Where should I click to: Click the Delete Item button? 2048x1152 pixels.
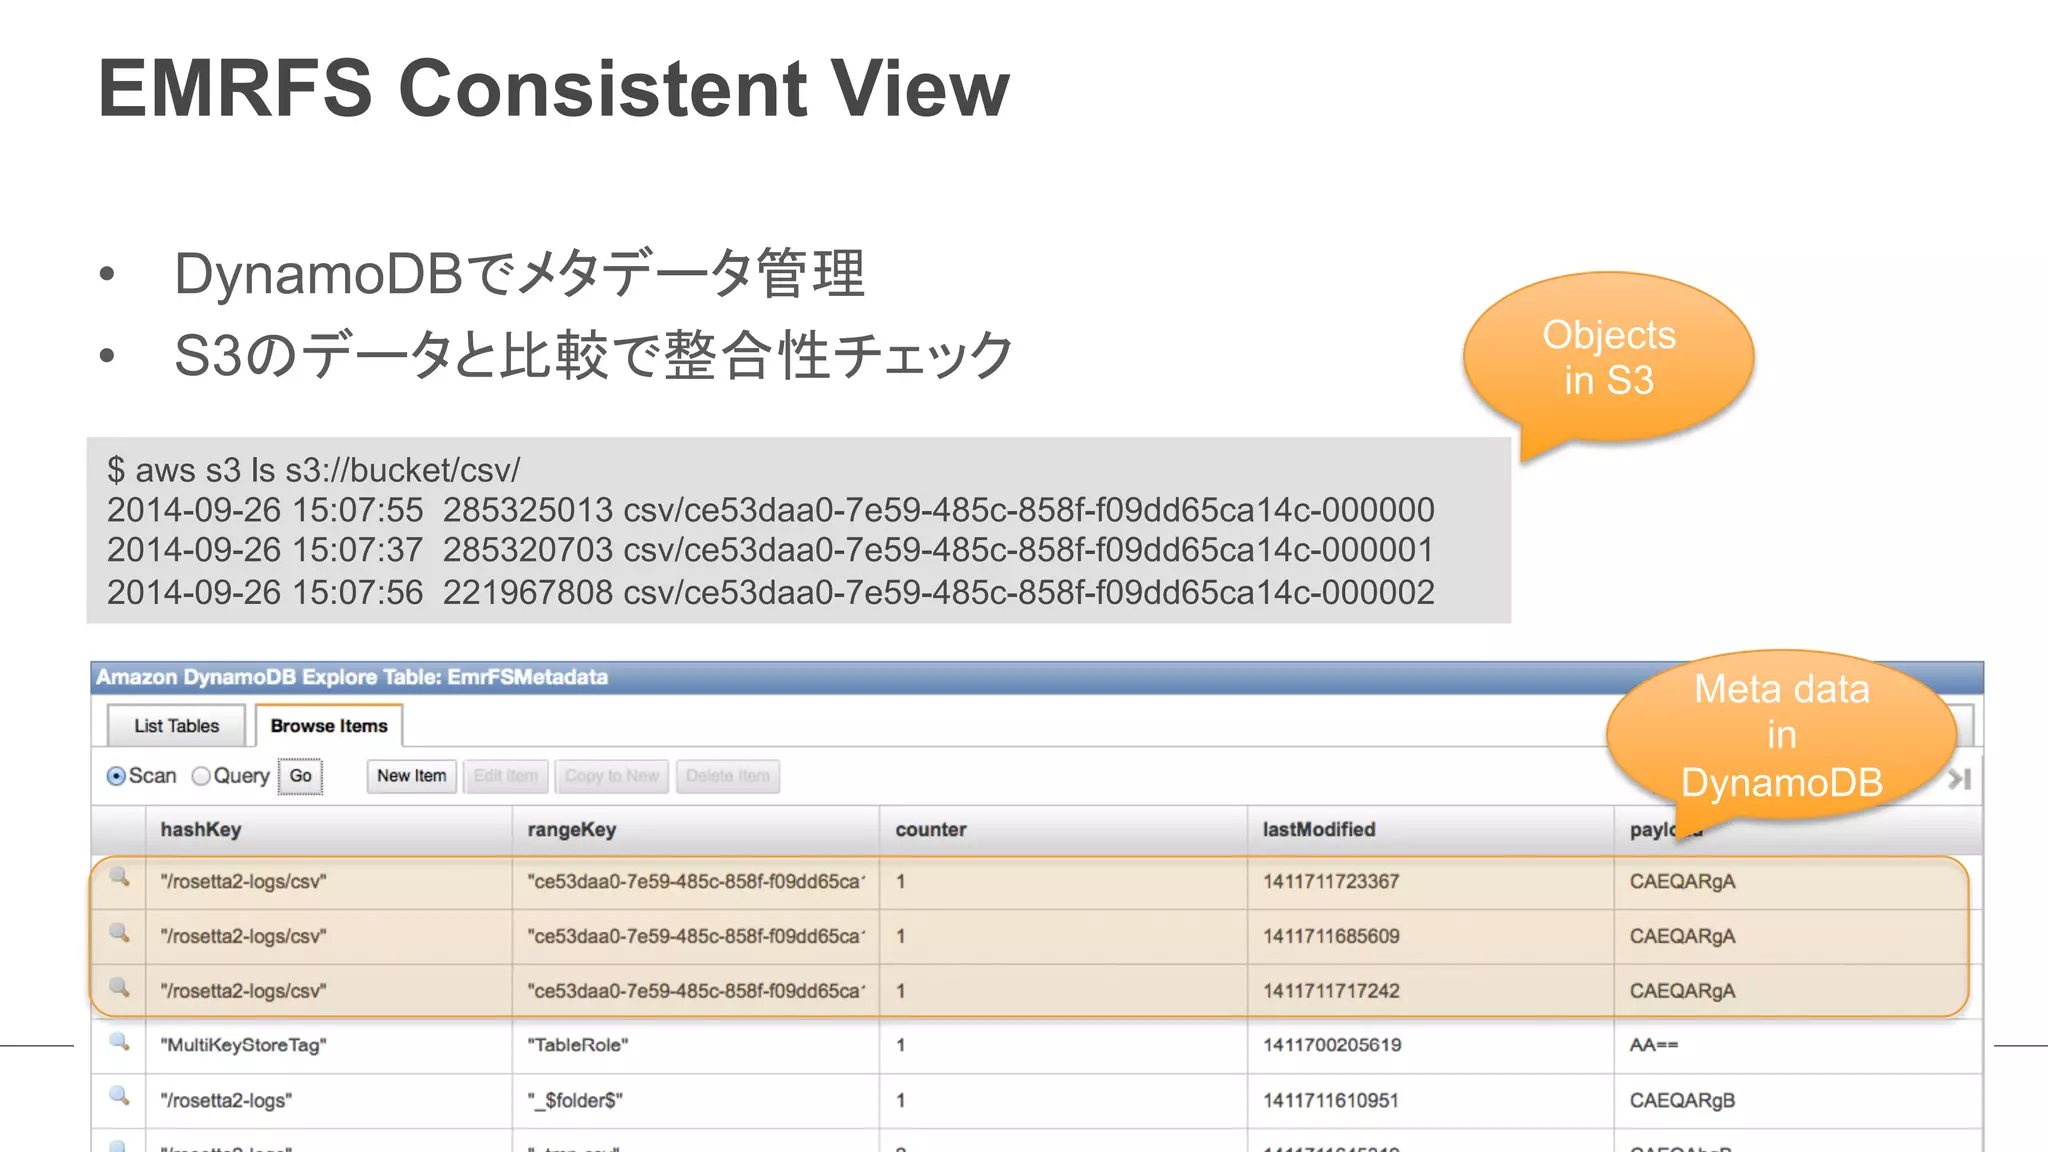click(x=728, y=776)
